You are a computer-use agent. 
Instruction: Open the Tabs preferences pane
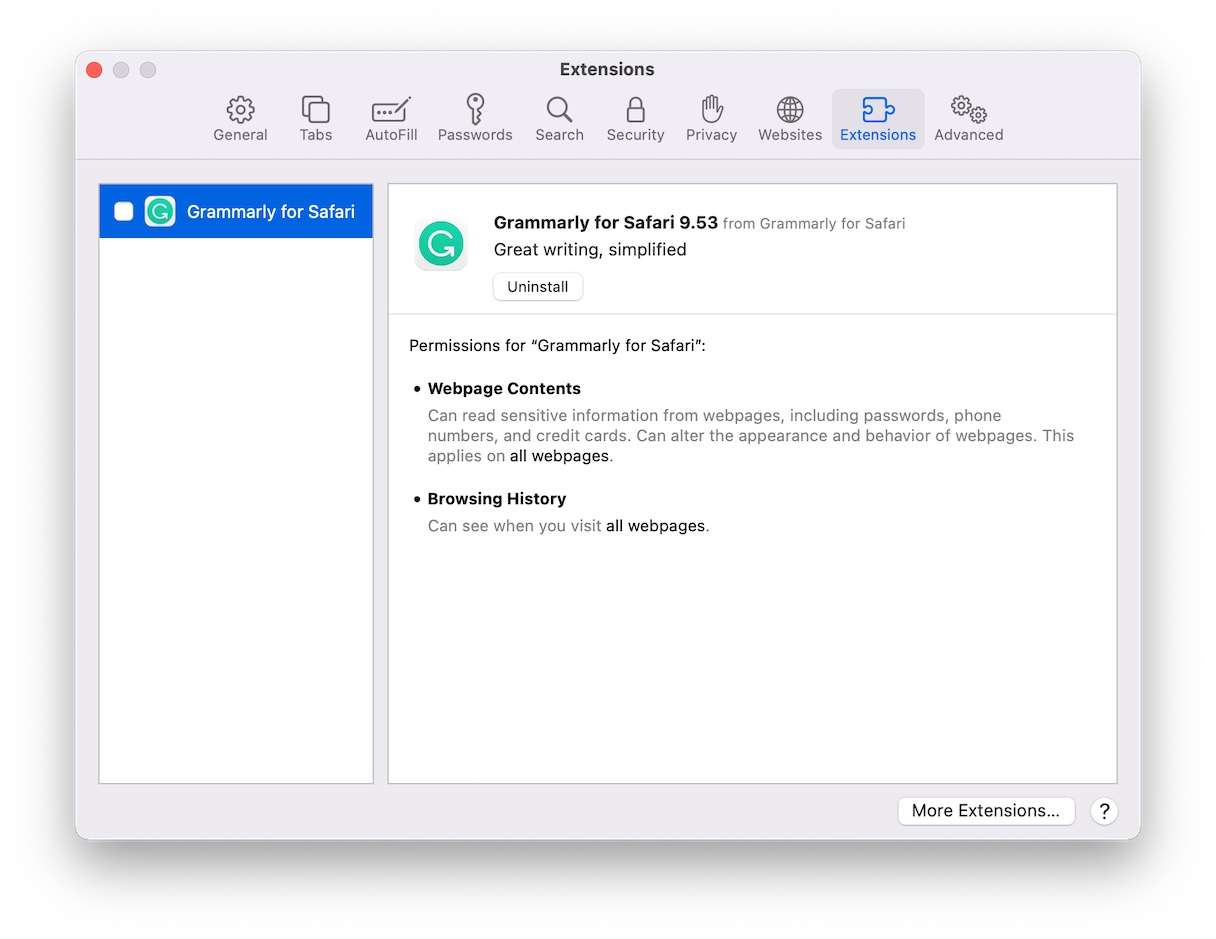pyautogui.click(x=316, y=119)
